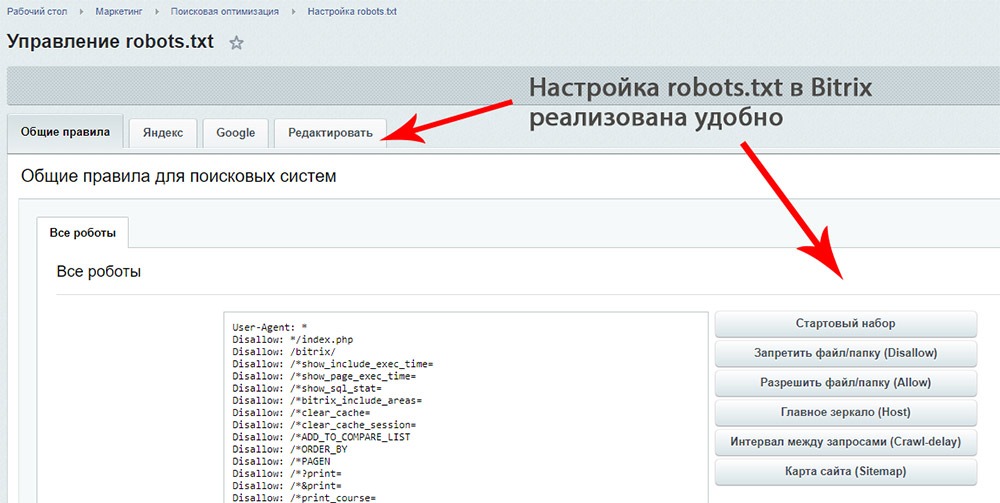Click the Управление robots.txt page title

[110, 42]
